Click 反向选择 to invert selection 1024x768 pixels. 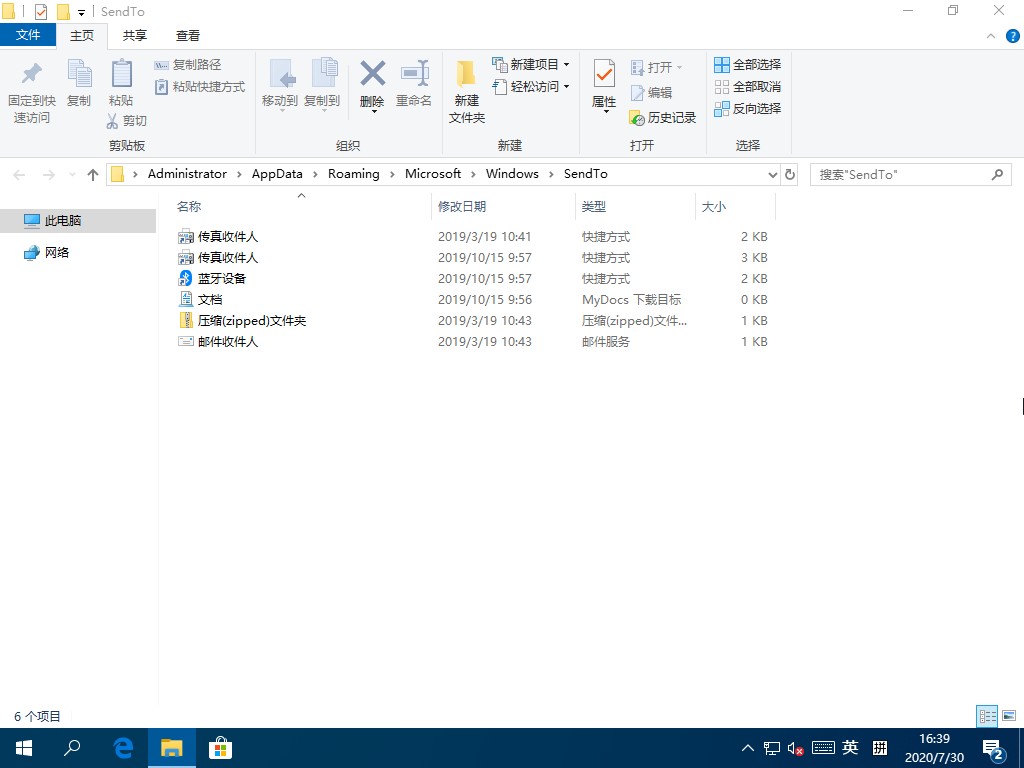click(x=748, y=108)
